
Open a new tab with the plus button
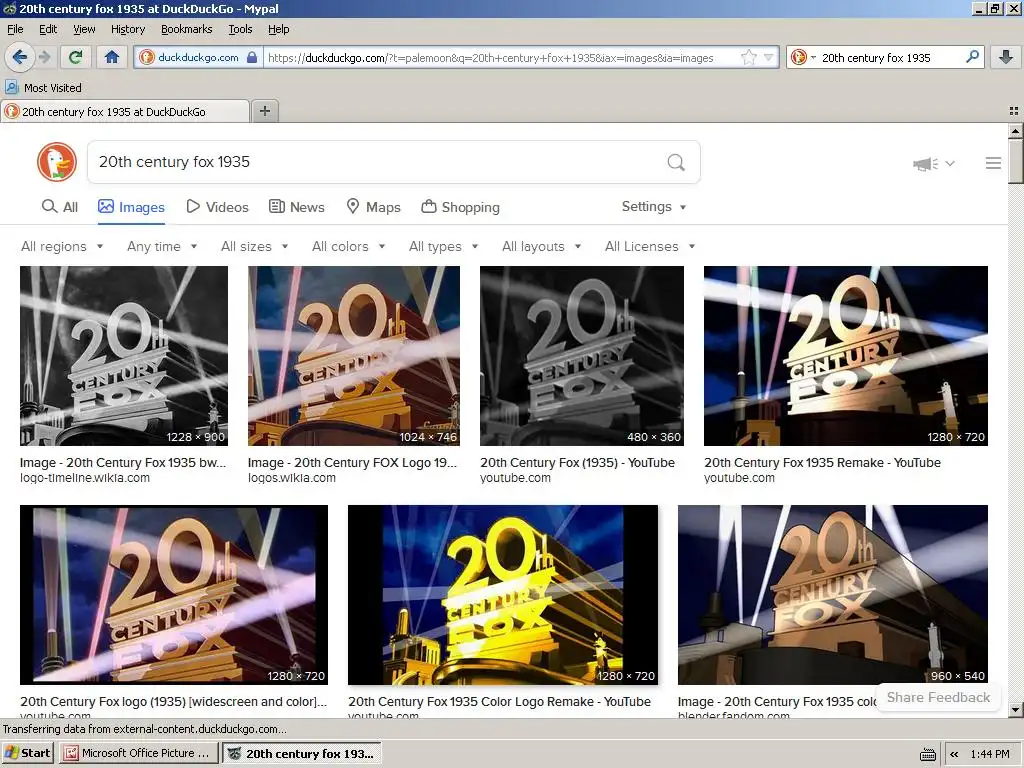[x=264, y=111]
